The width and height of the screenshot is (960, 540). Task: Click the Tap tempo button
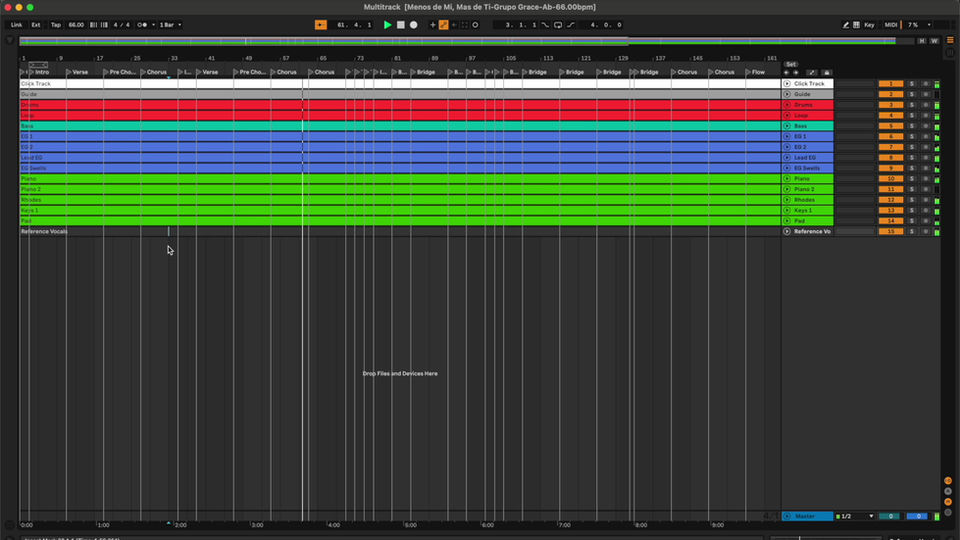pos(56,25)
